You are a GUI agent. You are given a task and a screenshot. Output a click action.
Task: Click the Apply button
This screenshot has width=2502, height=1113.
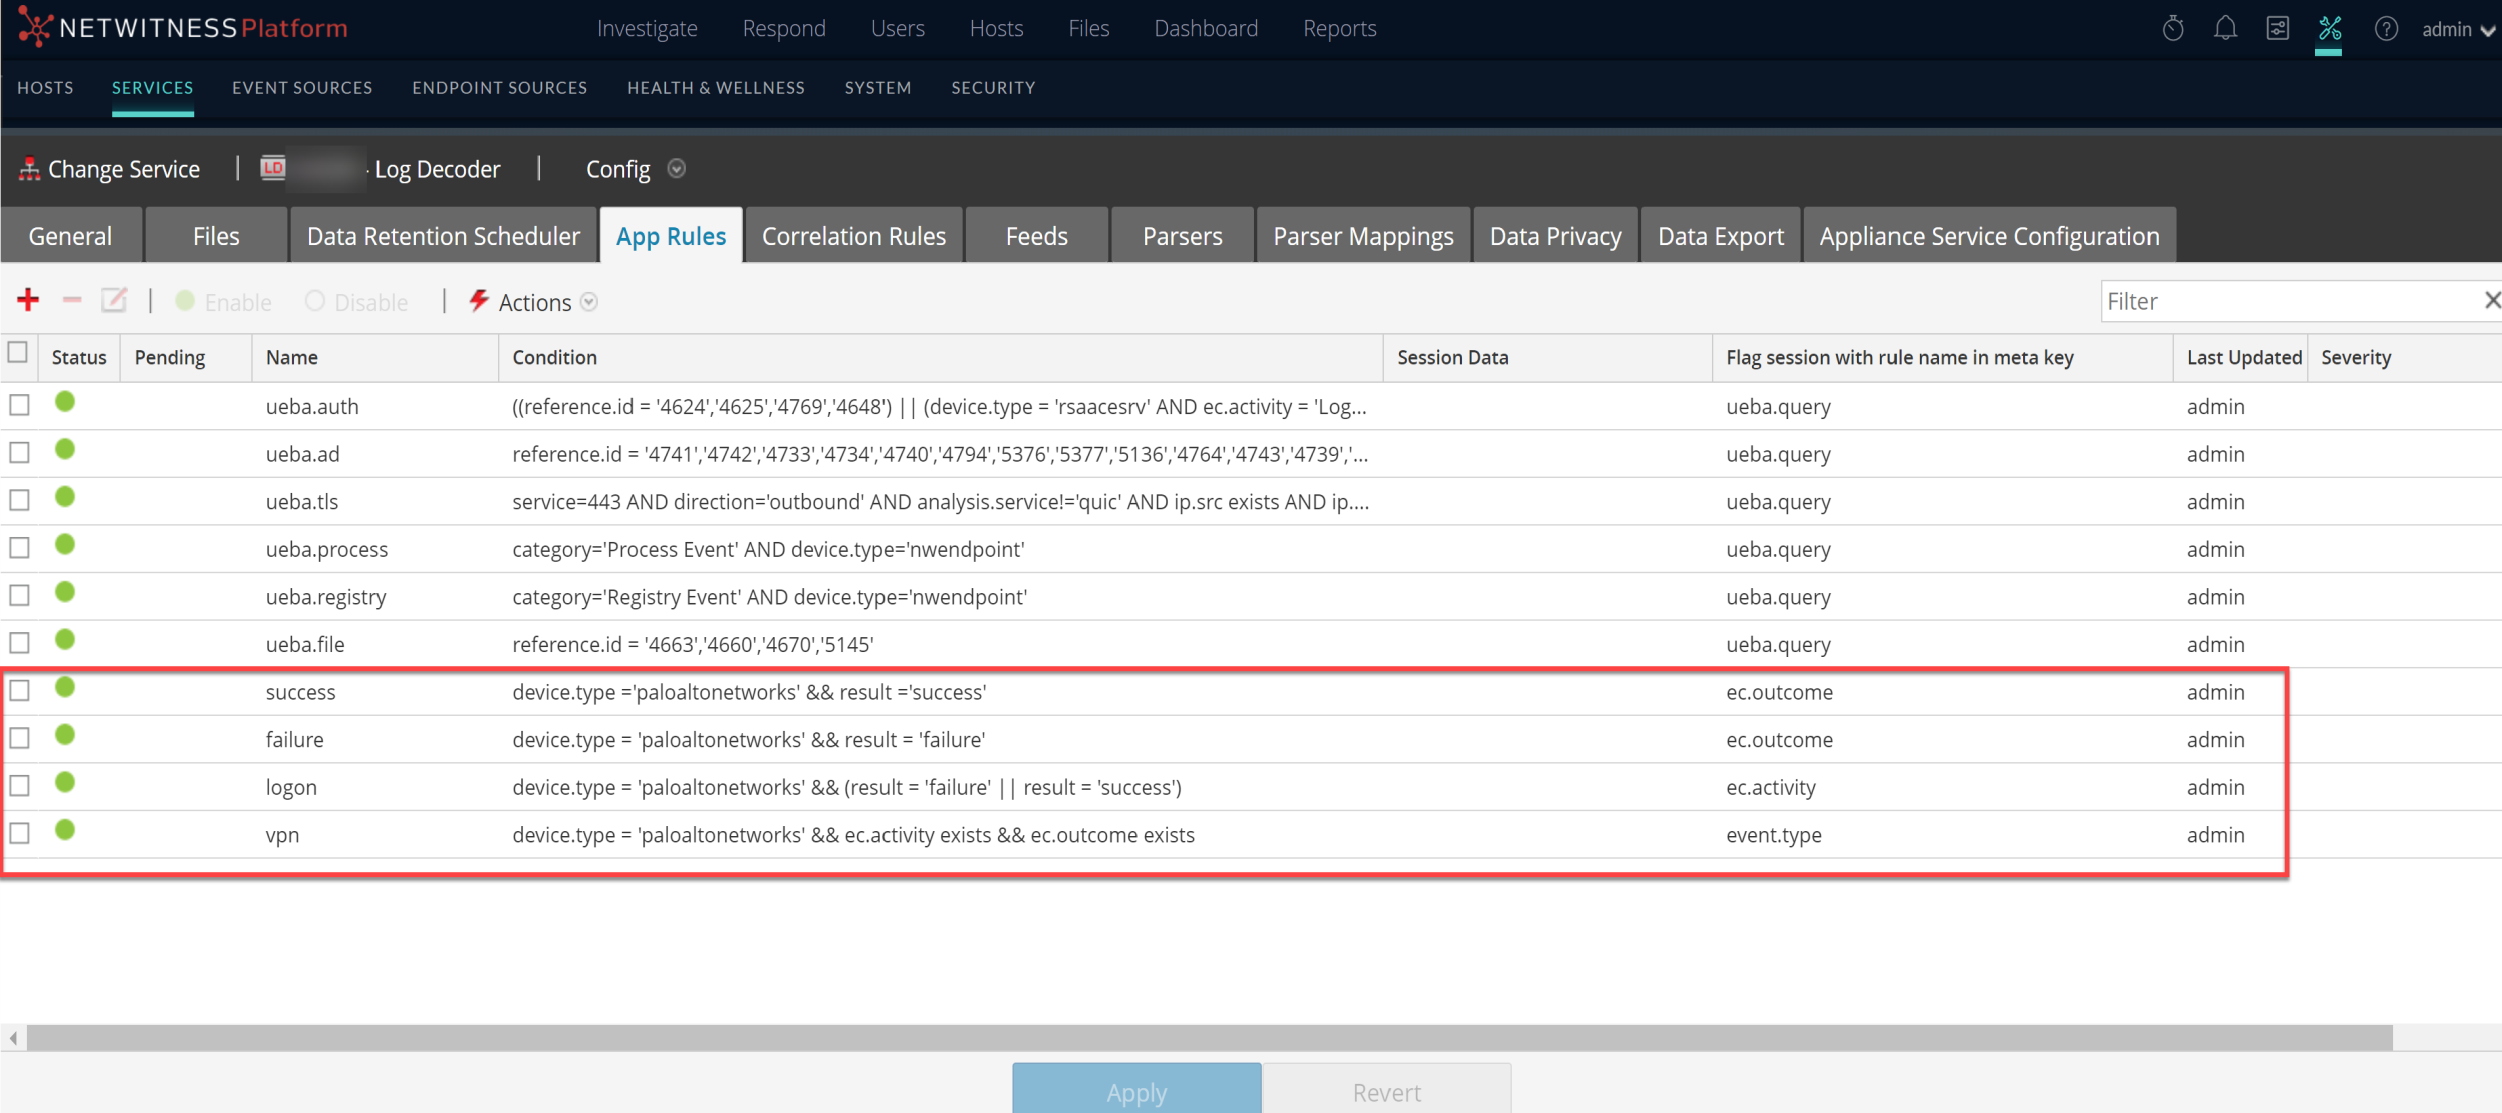tap(1136, 1091)
